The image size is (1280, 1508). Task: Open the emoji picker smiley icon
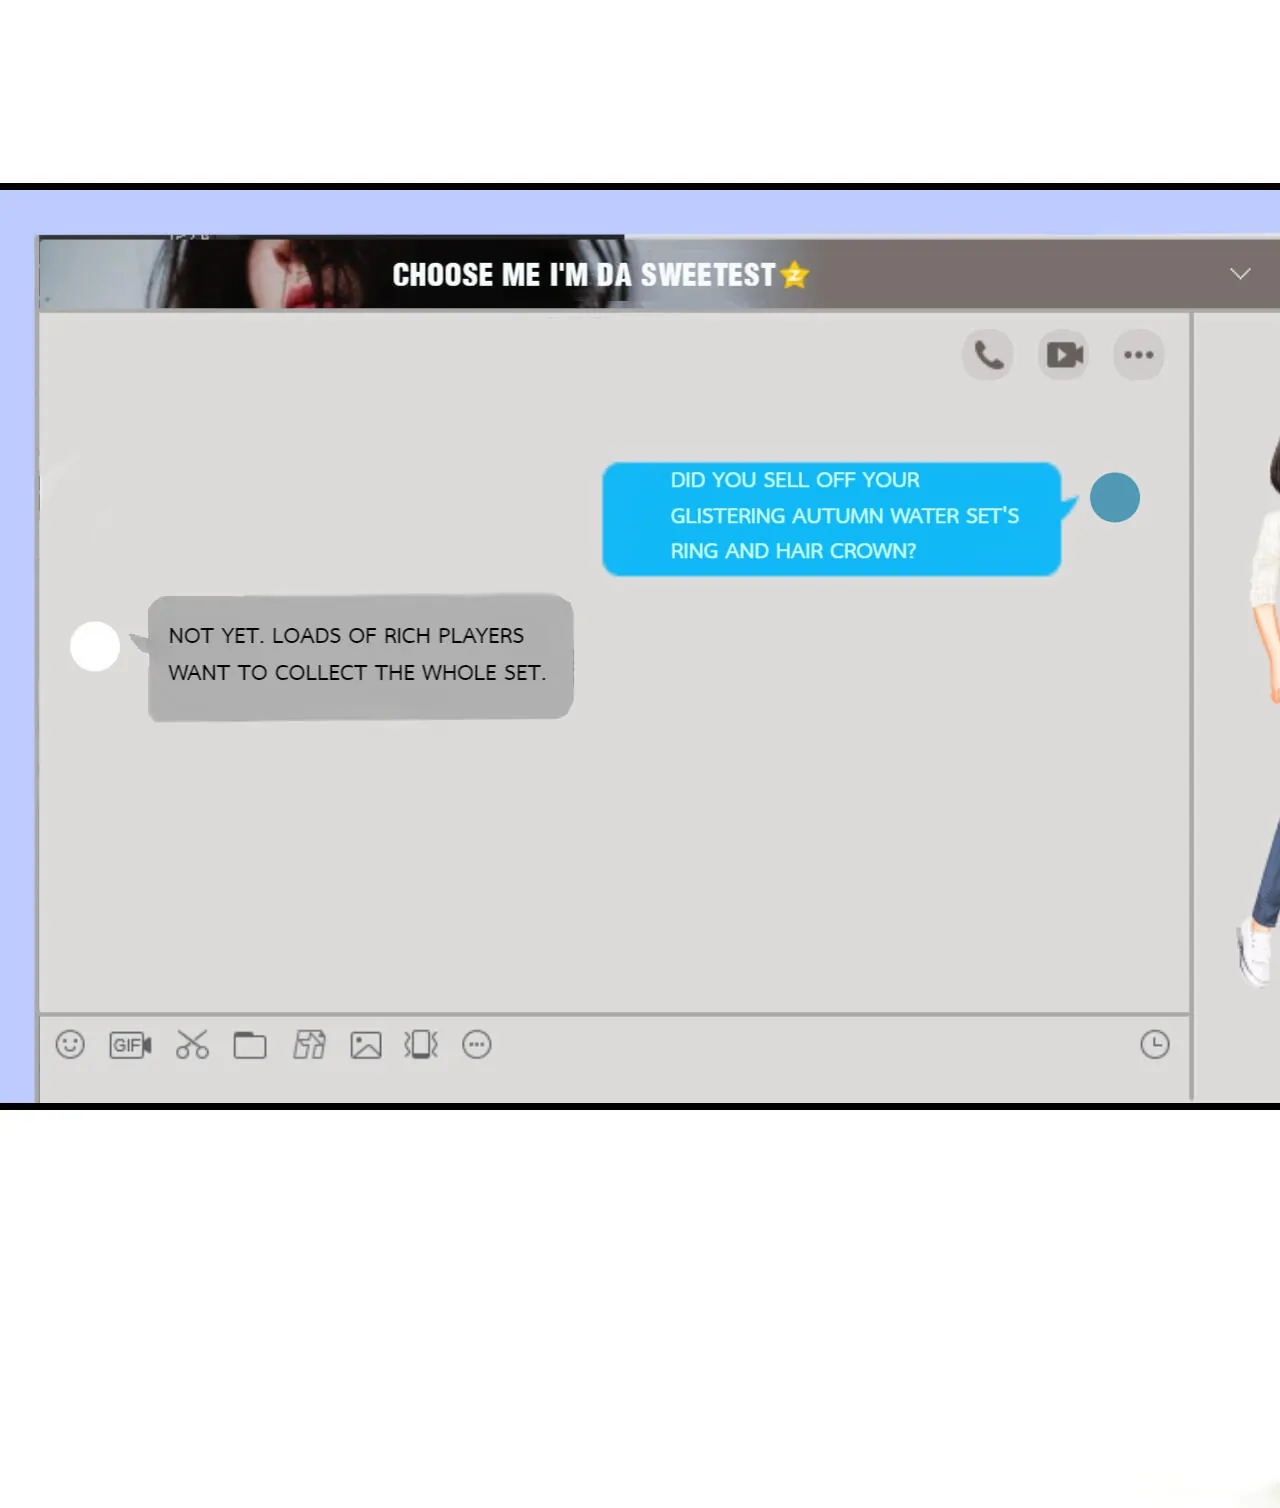pyautogui.click(x=70, y=1045)
